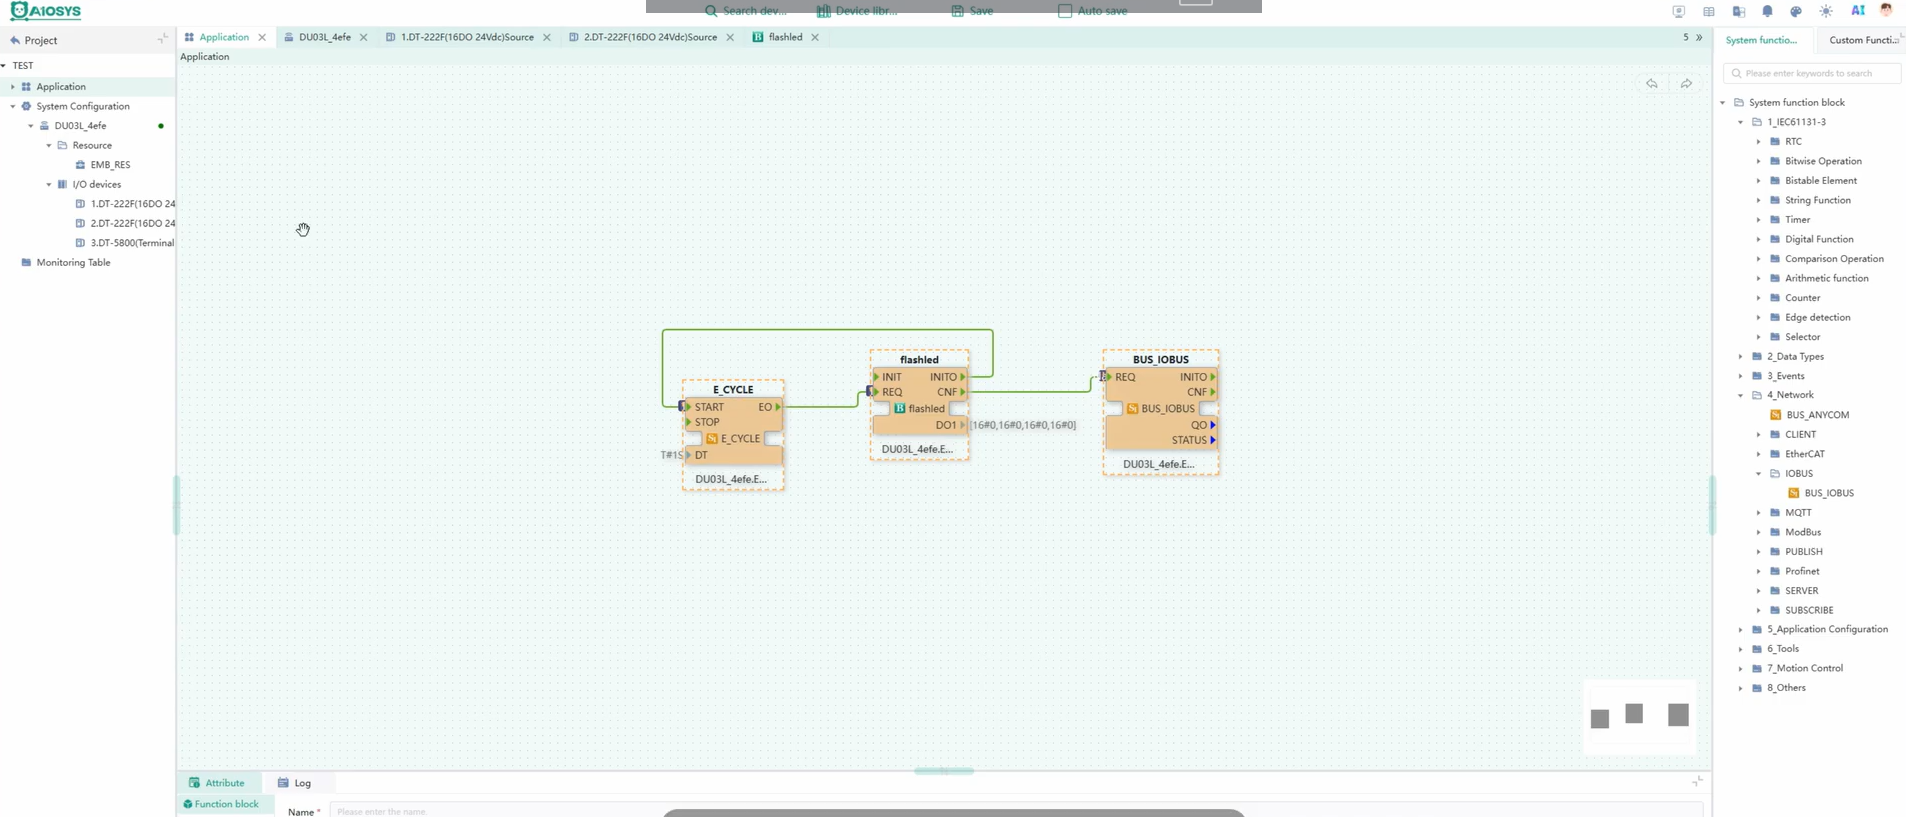This screenshot has width=1906, height=817.
Task: Enable the Auto save checkbox
Action: 1065,11
